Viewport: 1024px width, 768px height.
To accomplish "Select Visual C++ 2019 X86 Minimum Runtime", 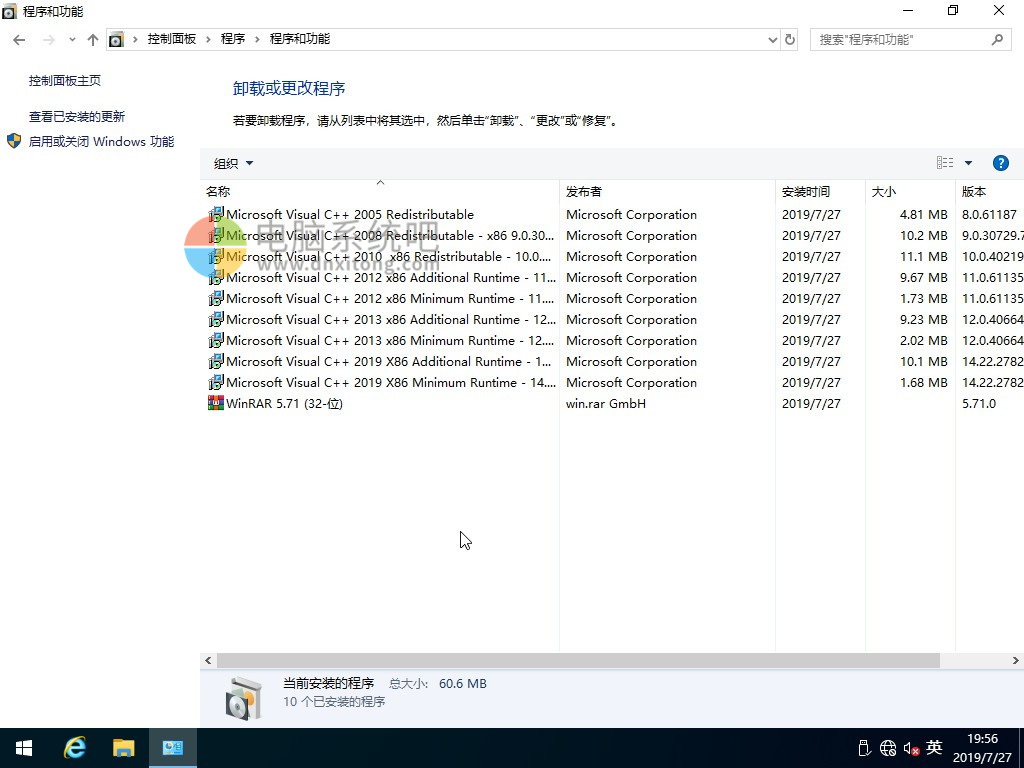I will (612, 382).
